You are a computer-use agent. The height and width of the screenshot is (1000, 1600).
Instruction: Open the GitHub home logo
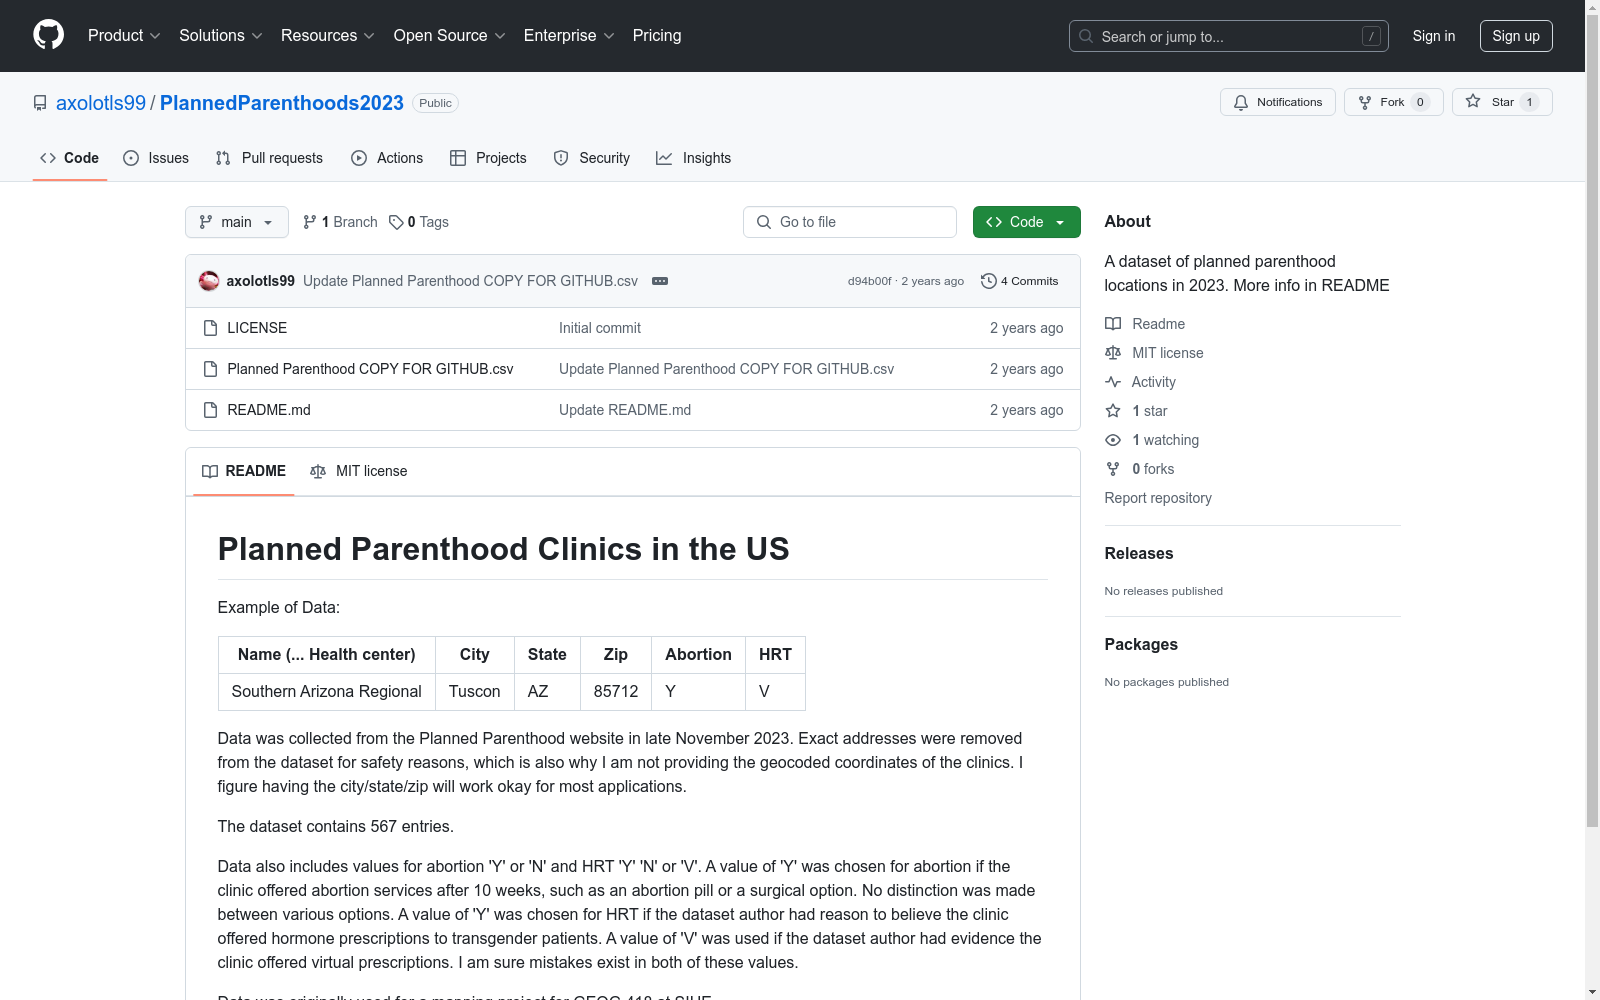pos(48,35)
